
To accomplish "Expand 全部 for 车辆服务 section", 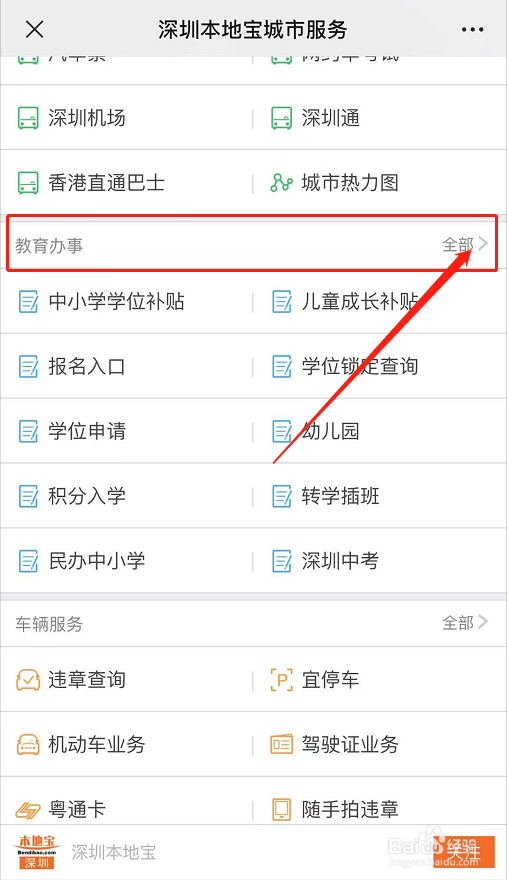I will [465, 623].
